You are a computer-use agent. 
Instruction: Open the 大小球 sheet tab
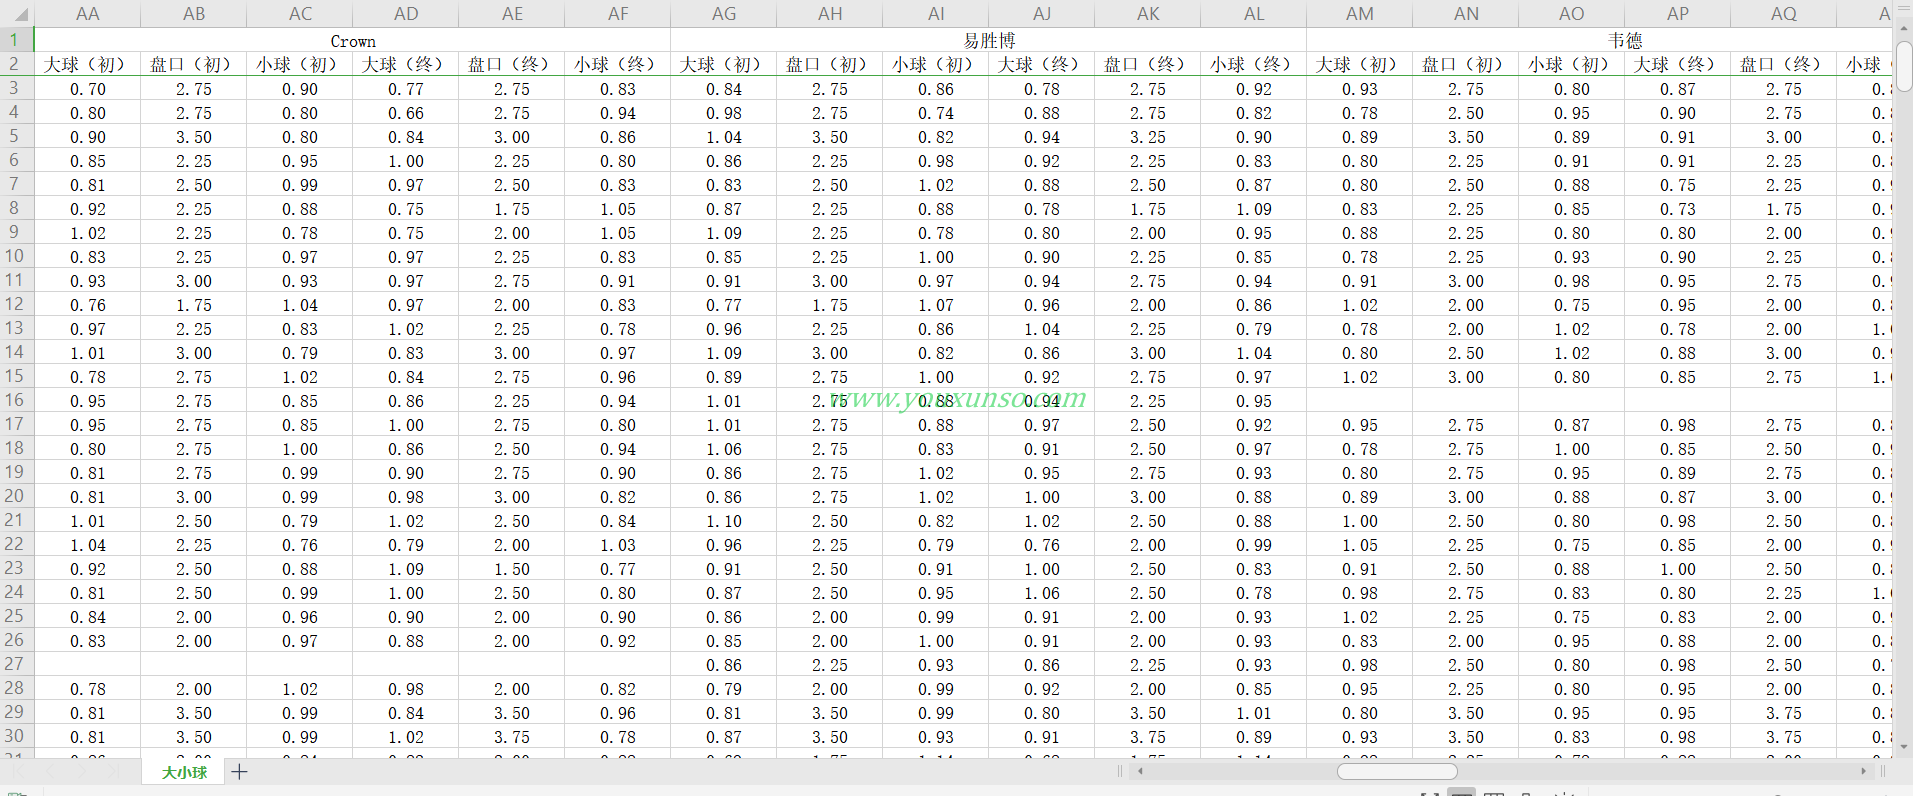click(184, 772)
